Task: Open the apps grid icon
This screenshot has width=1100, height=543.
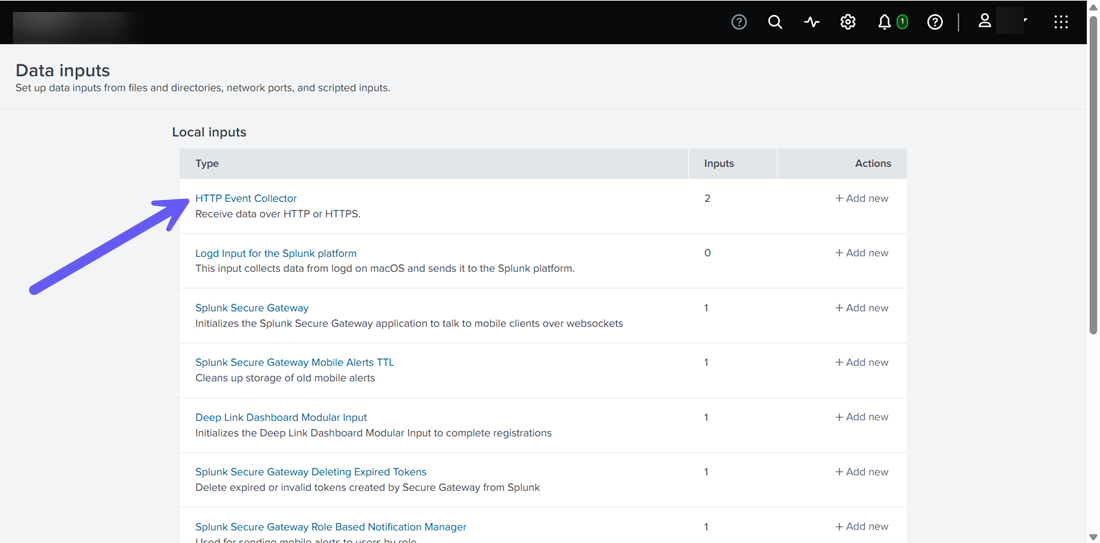Action: coord(1061,22)
